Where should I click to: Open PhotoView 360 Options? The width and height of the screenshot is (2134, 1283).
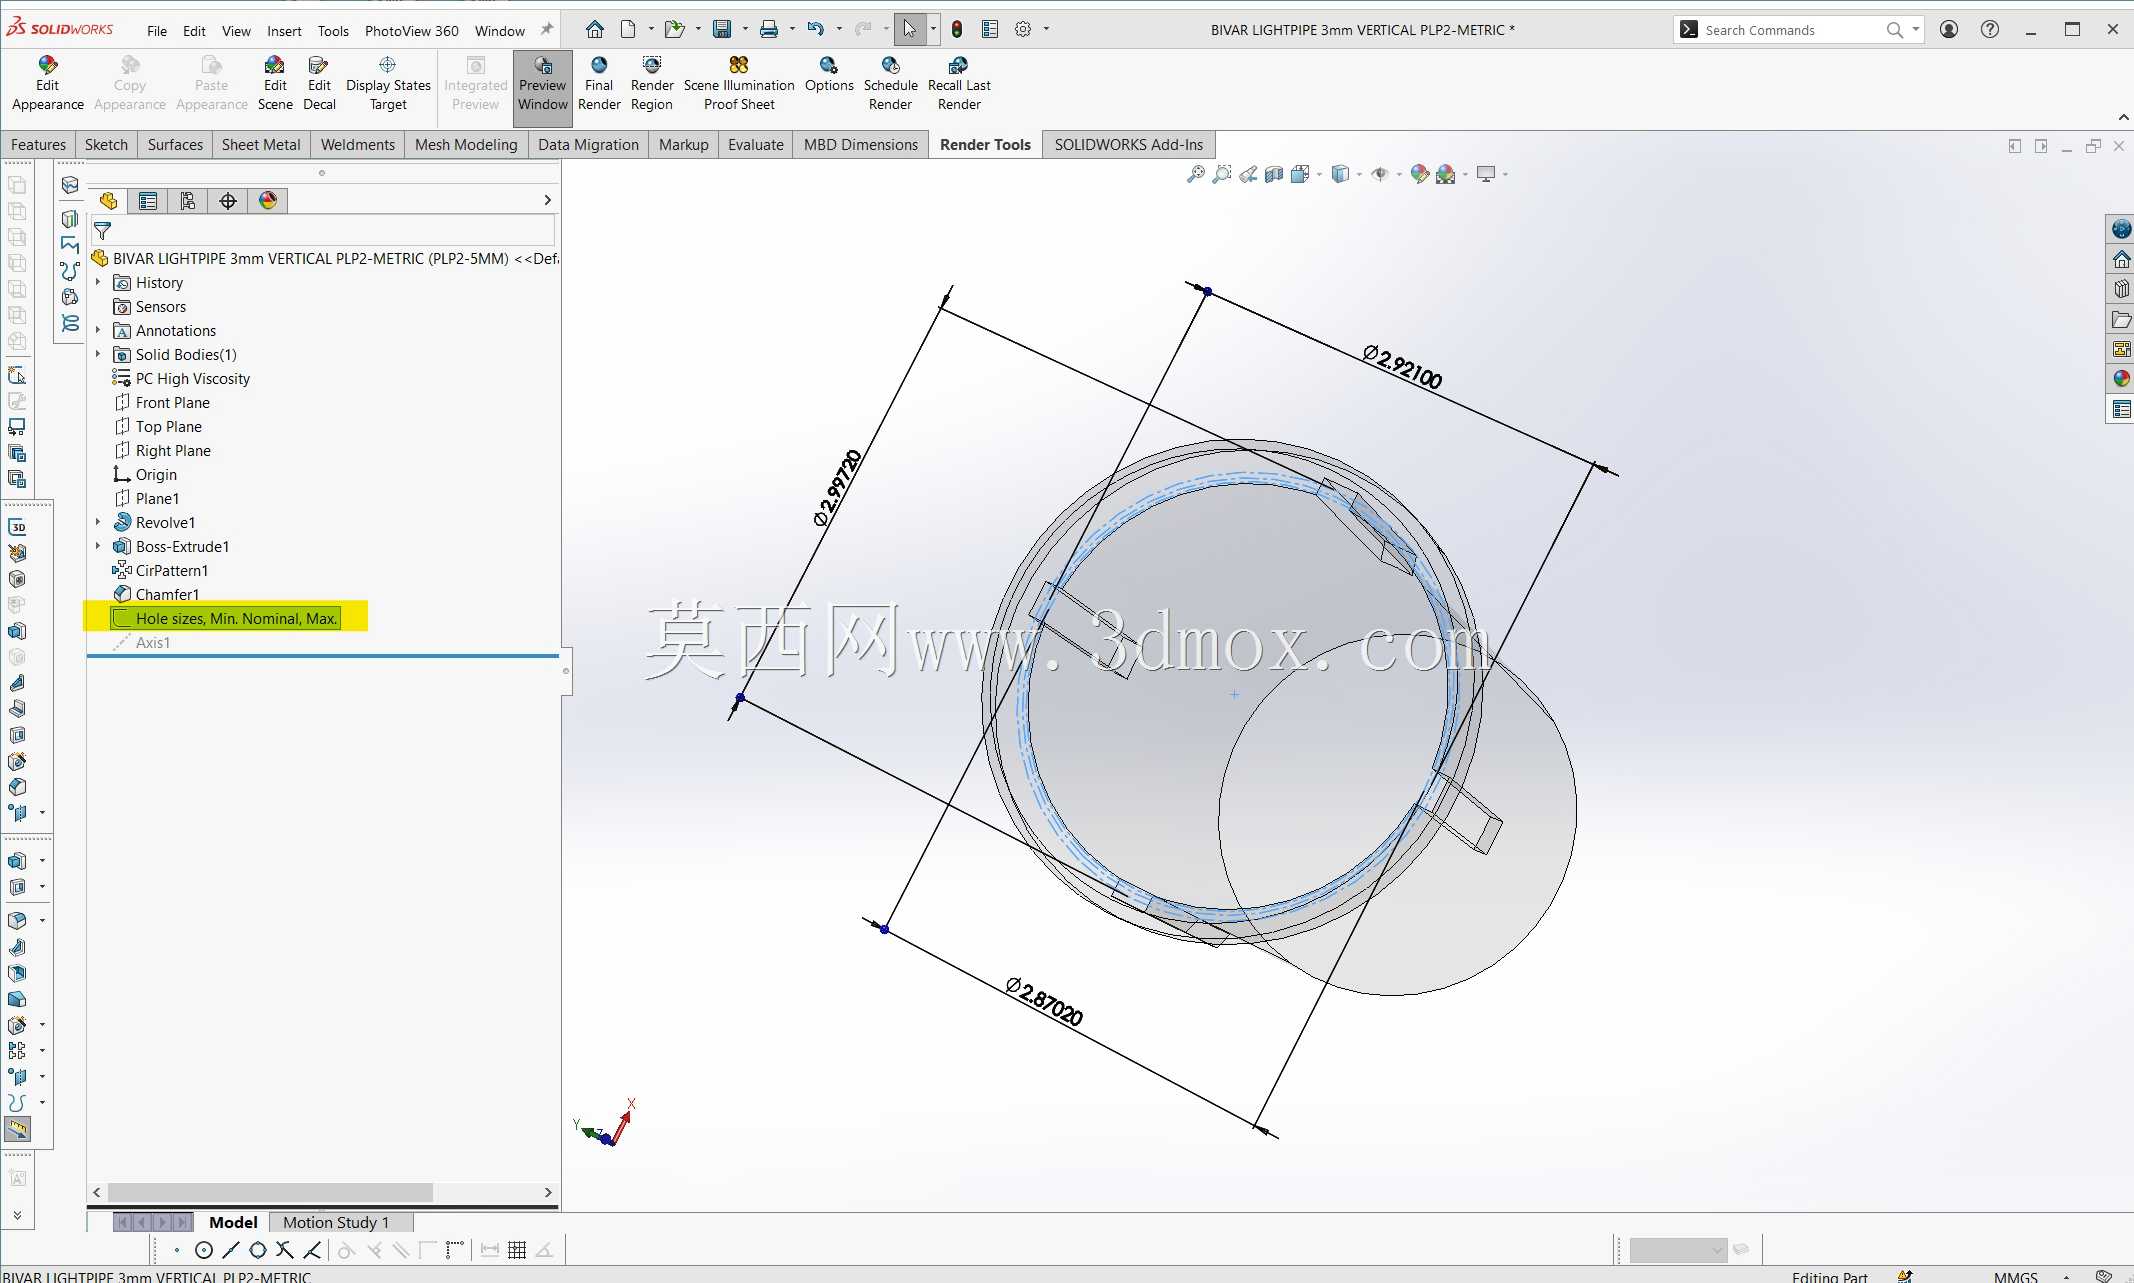(829, 75)
